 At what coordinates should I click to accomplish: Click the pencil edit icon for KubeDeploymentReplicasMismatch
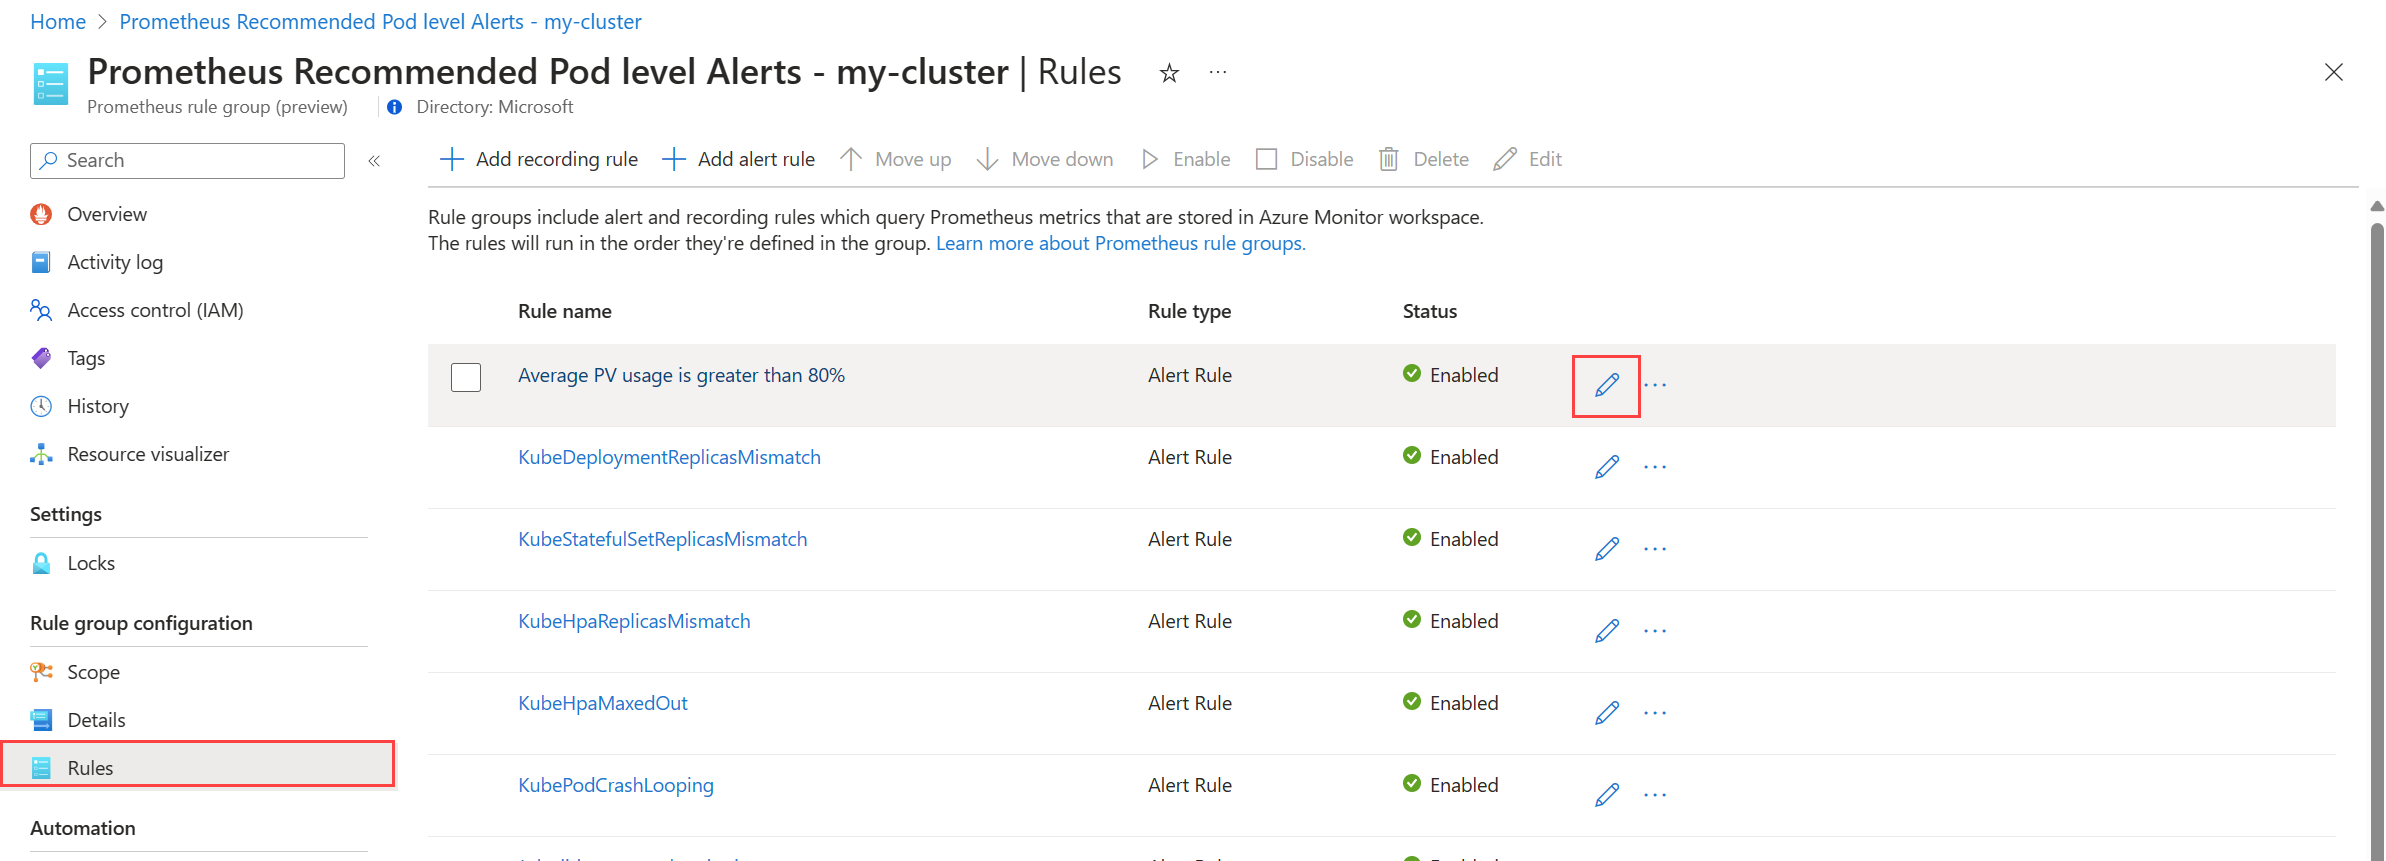[x=1606, y=467]
